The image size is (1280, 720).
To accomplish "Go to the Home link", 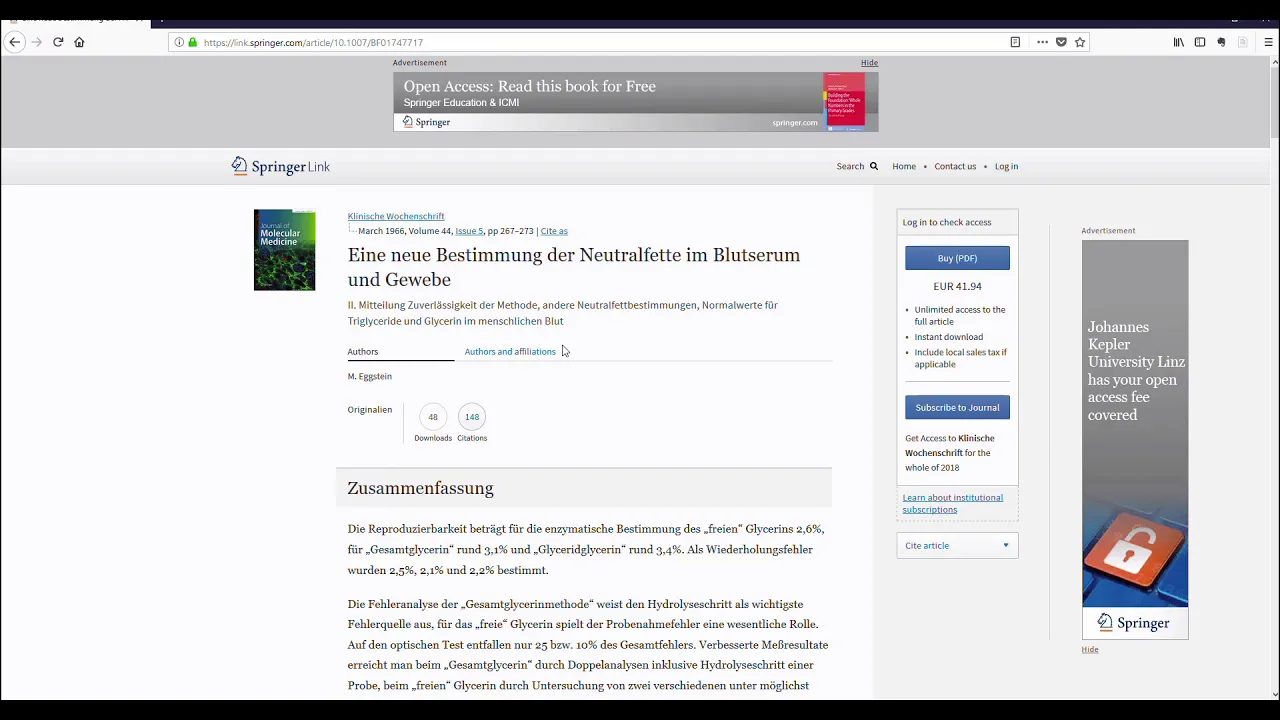I will [x=904, y=166].
